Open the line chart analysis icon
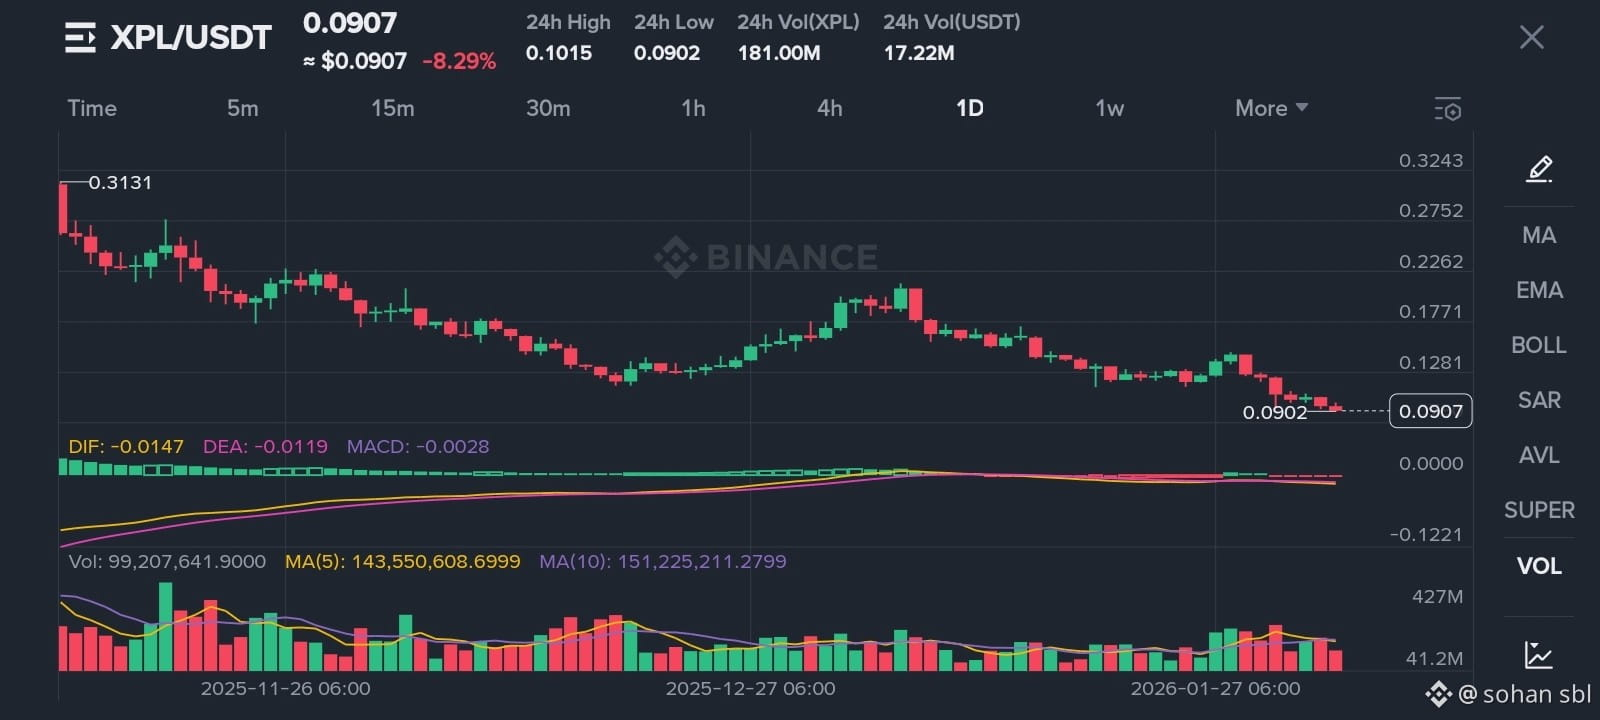Viewport: 1600px width, 720px height. [x=1538, y=655]
